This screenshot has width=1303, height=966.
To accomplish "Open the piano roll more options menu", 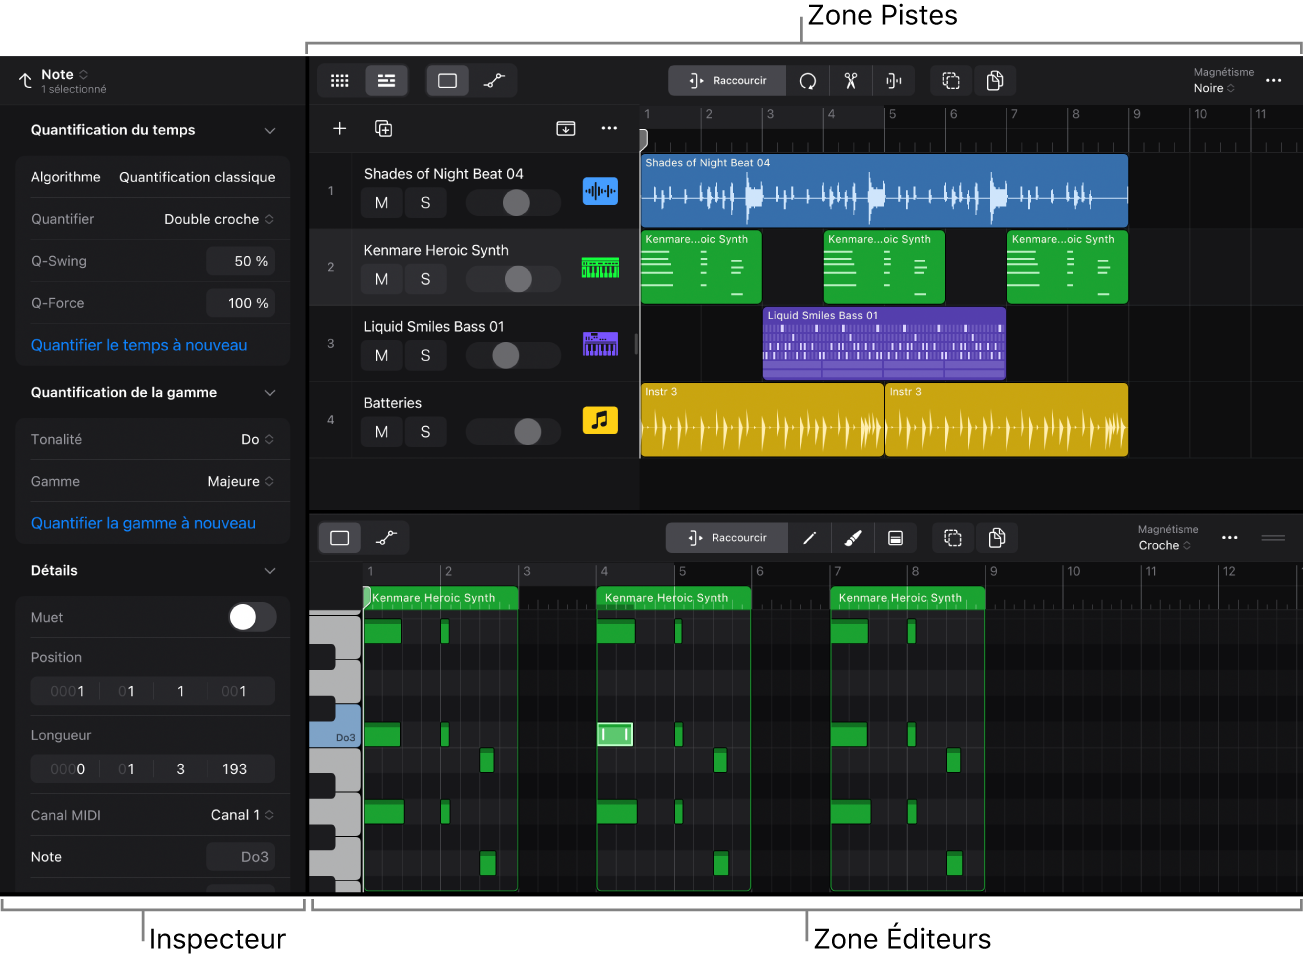I will 1230,538.
